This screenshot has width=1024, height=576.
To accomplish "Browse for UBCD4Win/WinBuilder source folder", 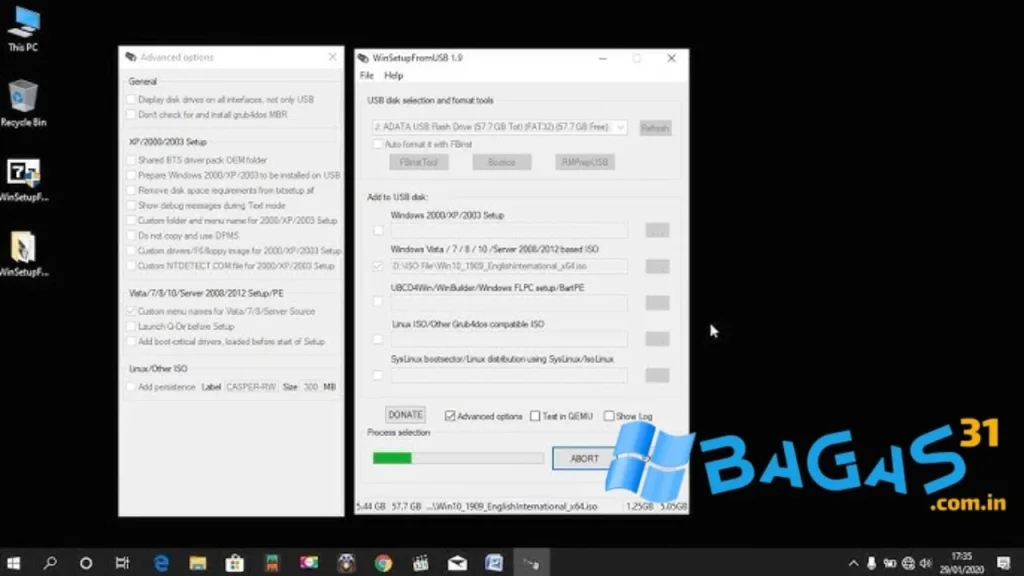I will (657, 302).
